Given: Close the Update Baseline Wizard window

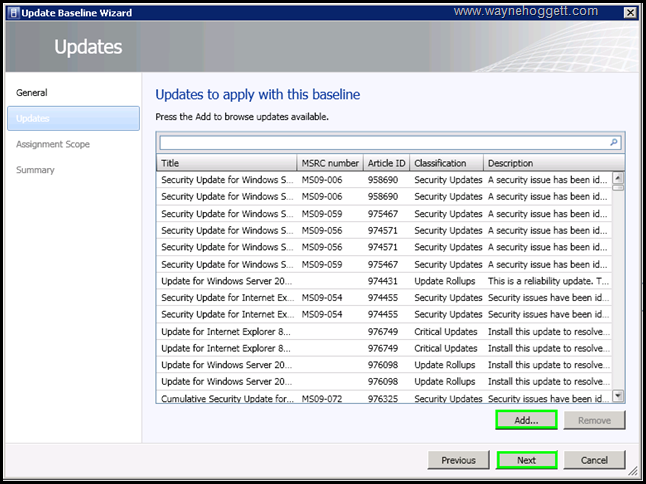Looking at the screenshot, I should click(630, 12).
